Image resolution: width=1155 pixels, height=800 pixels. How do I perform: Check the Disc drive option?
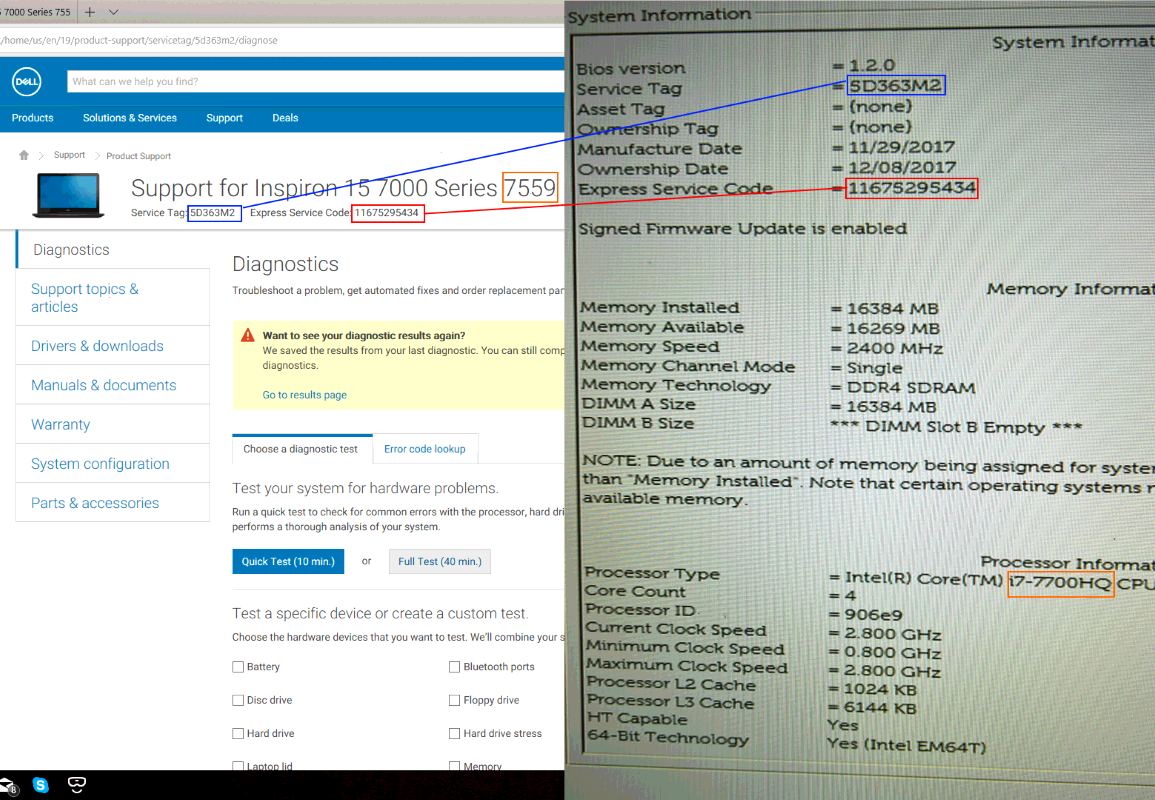pos(238,700)
